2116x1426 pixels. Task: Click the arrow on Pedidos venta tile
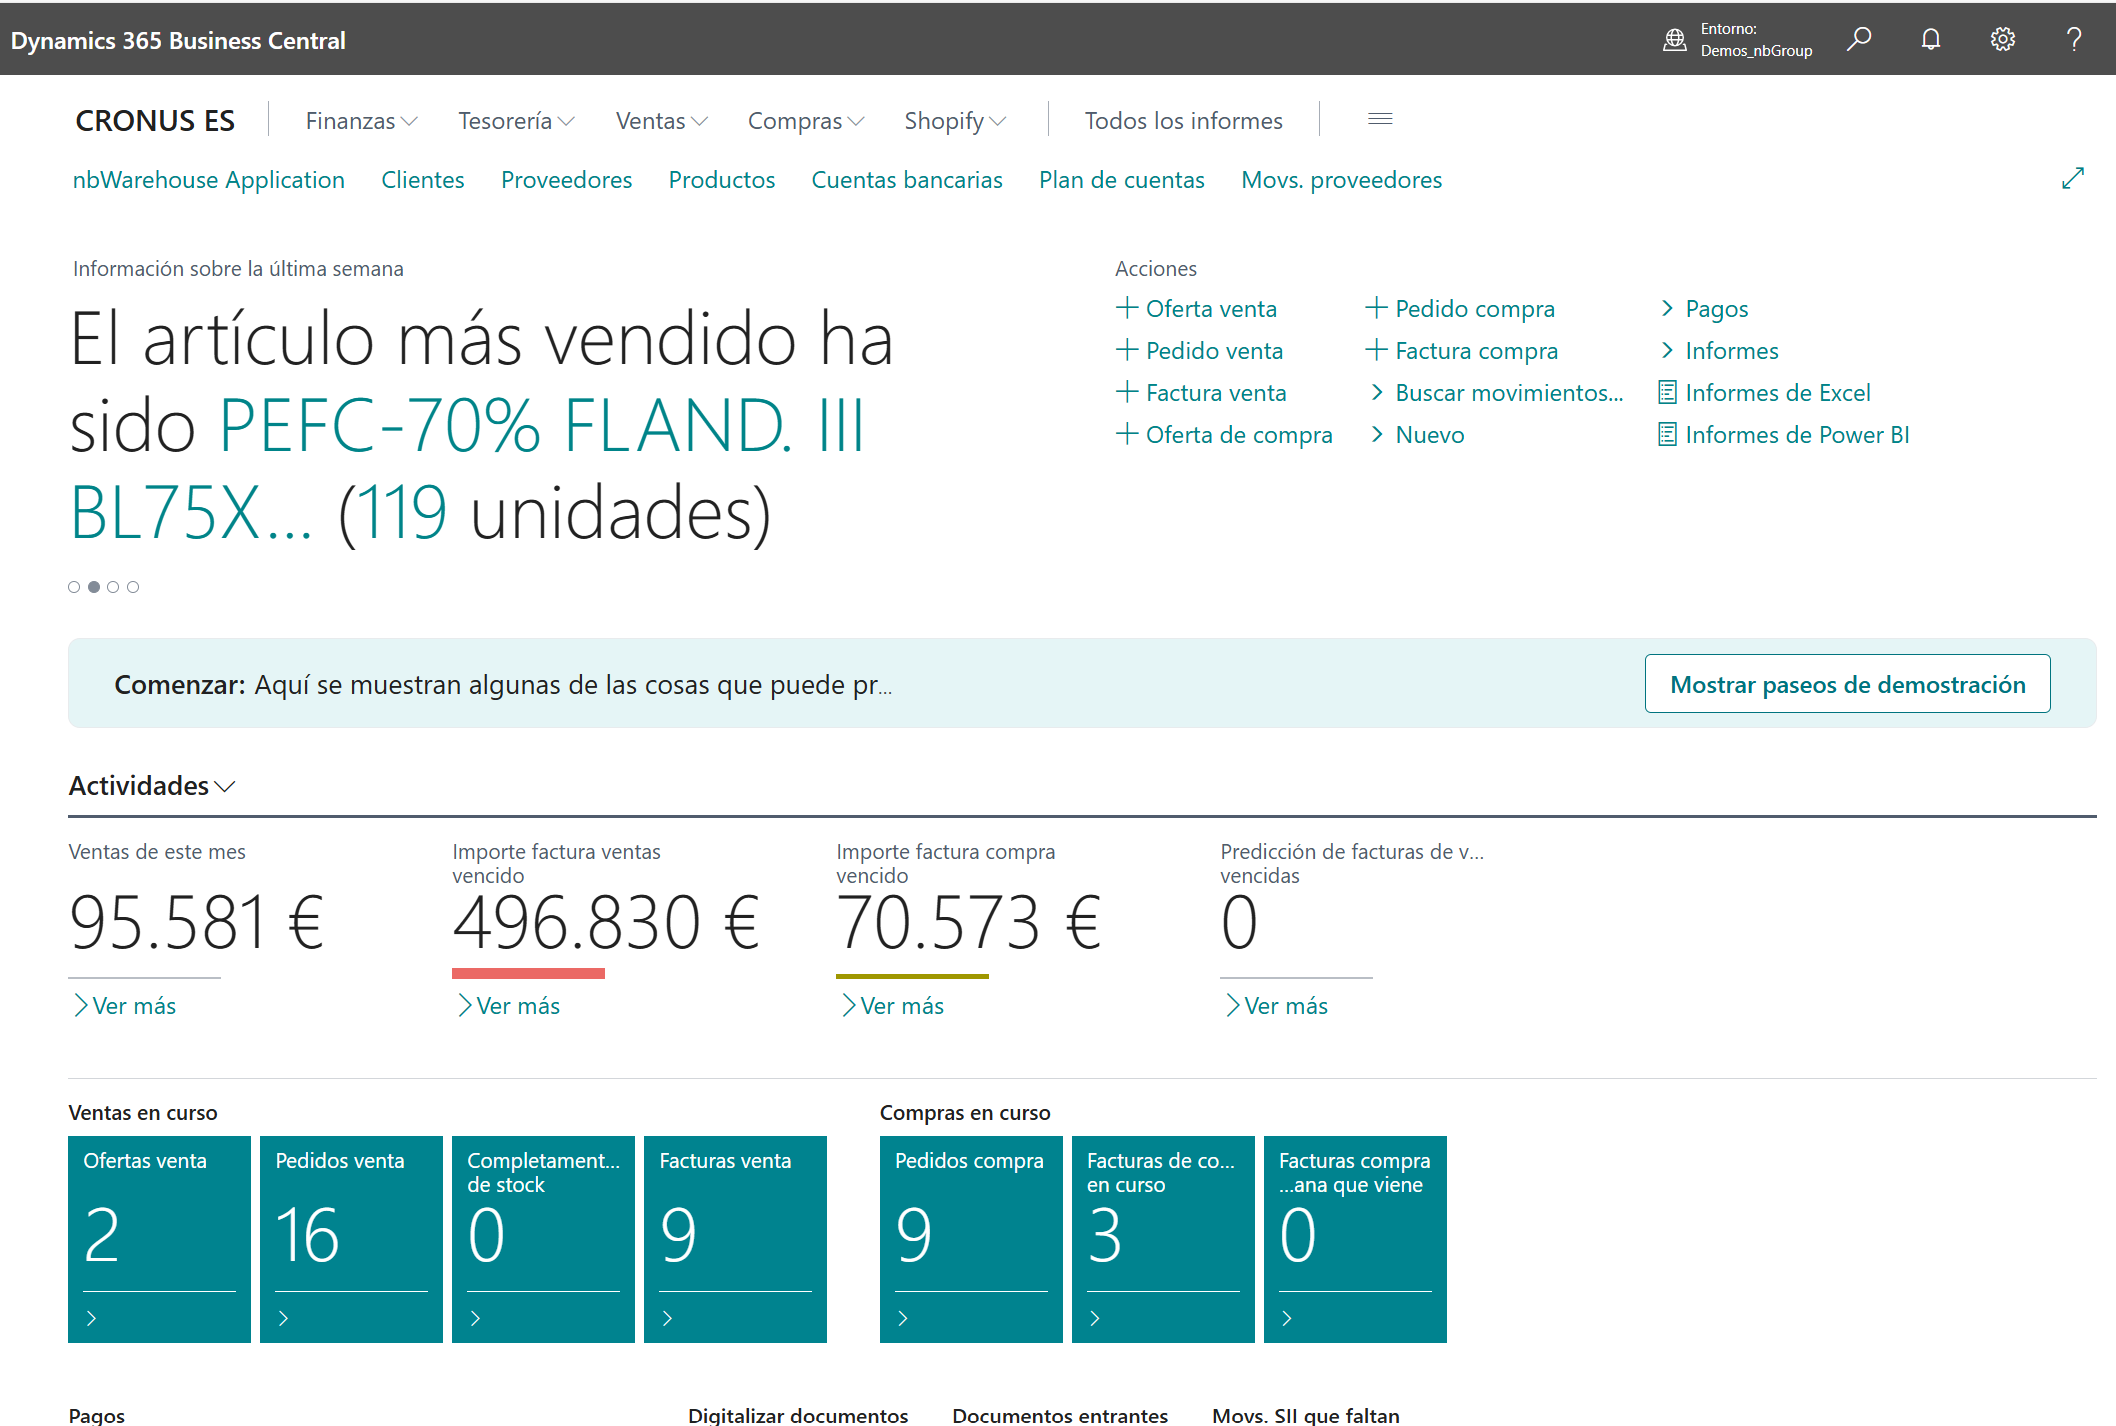tap(283, 1318)
